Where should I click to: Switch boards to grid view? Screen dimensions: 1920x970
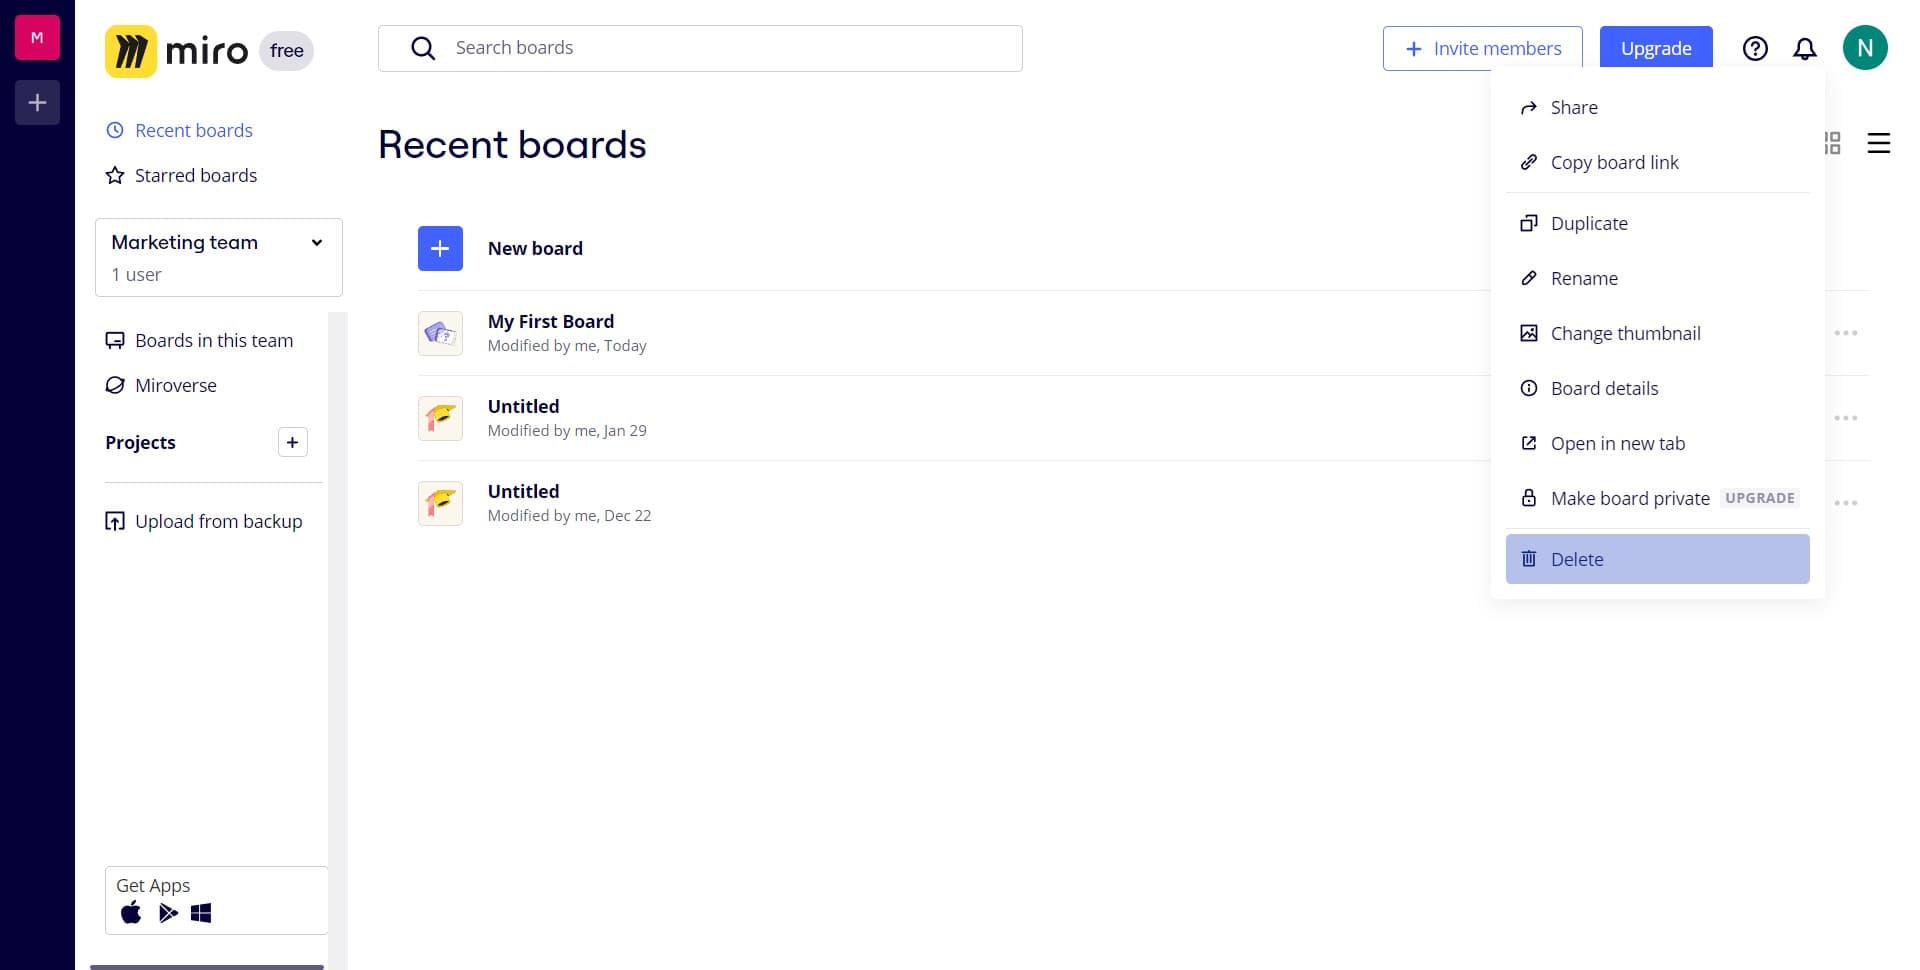point(1831,143)
